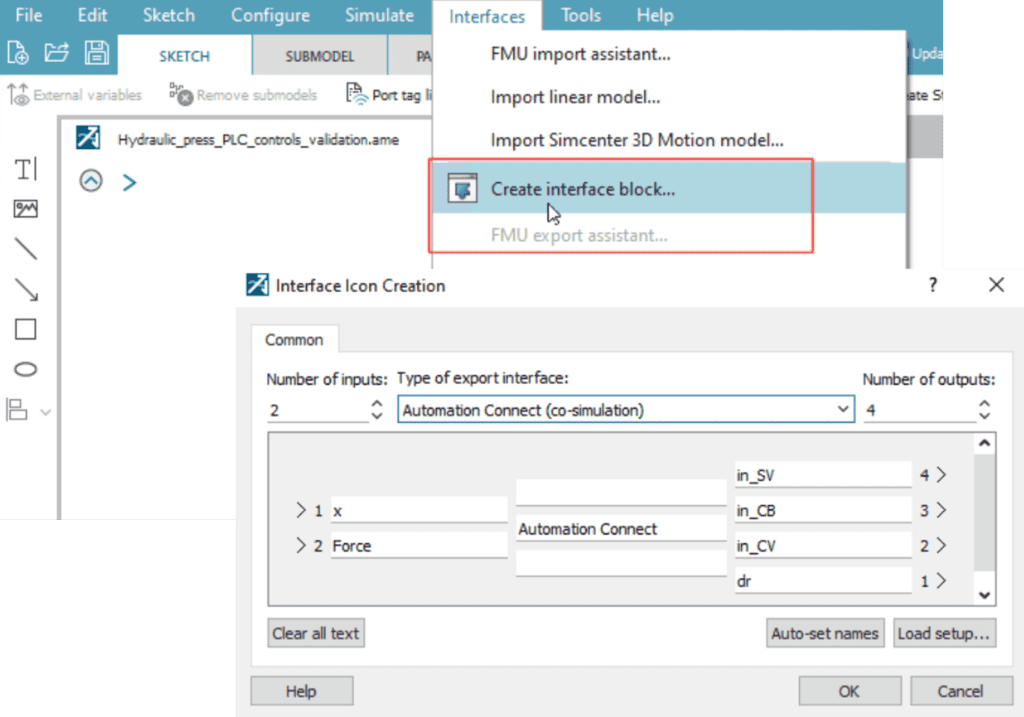Select the rectangle drawing tool

pyautogui.click(x=26, y=330)
